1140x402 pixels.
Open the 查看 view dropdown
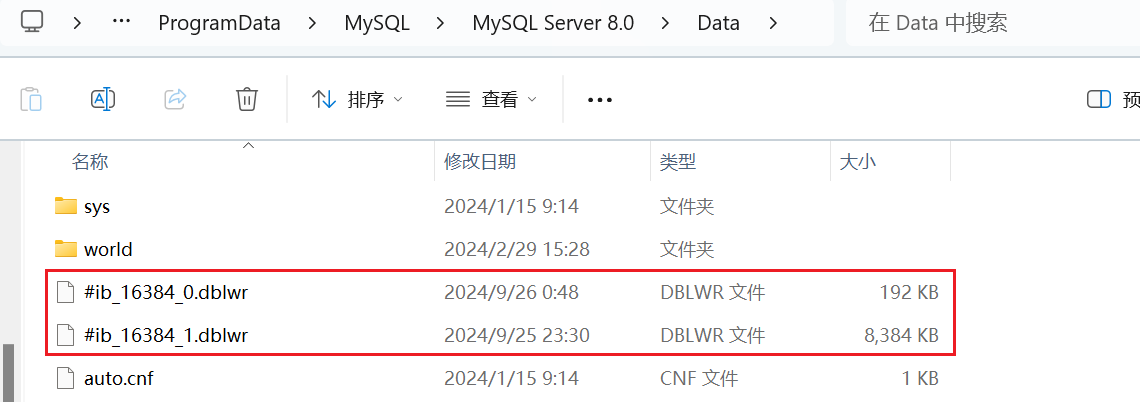pos(491,99)
